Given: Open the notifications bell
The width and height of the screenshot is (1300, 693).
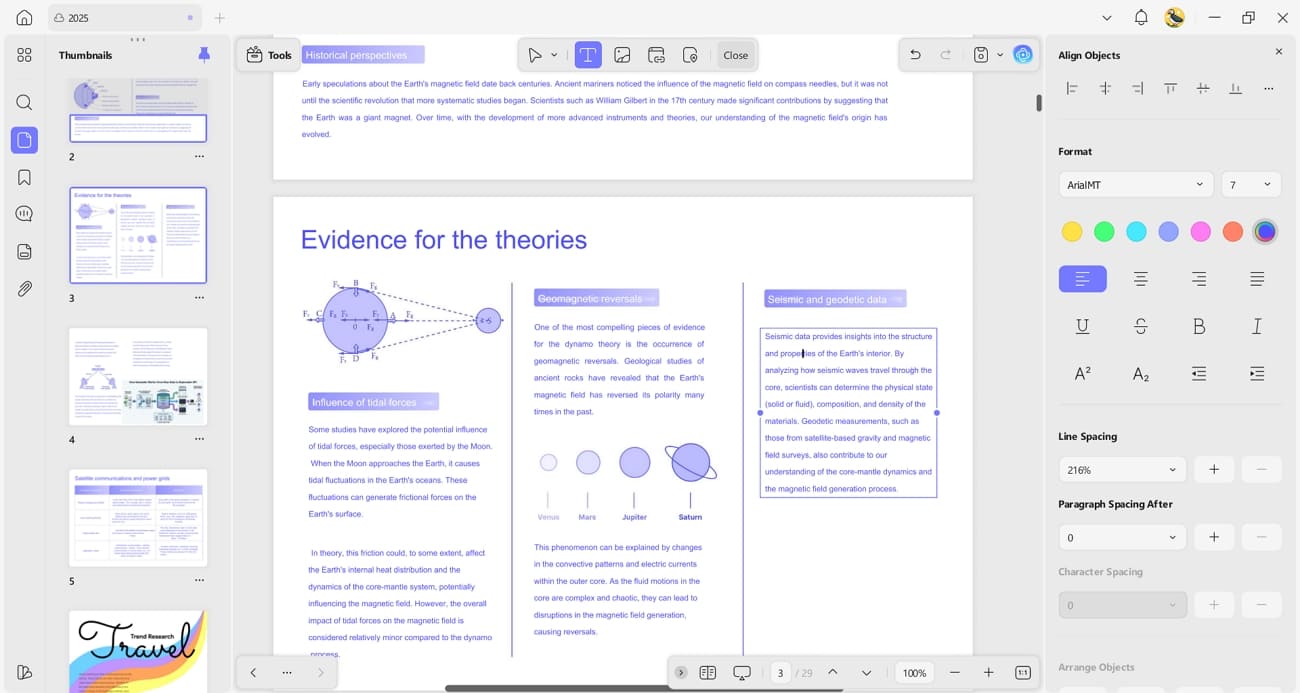Looking at the screenshot, I should [1141, 17].
